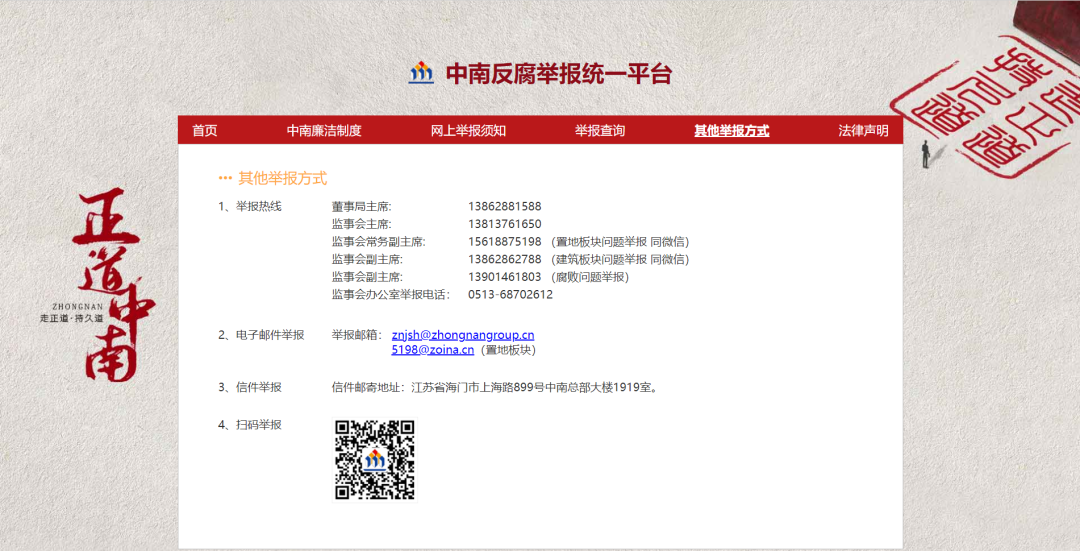Open the 法律声明 menu item
The image size is (1080, 551).
863,131
